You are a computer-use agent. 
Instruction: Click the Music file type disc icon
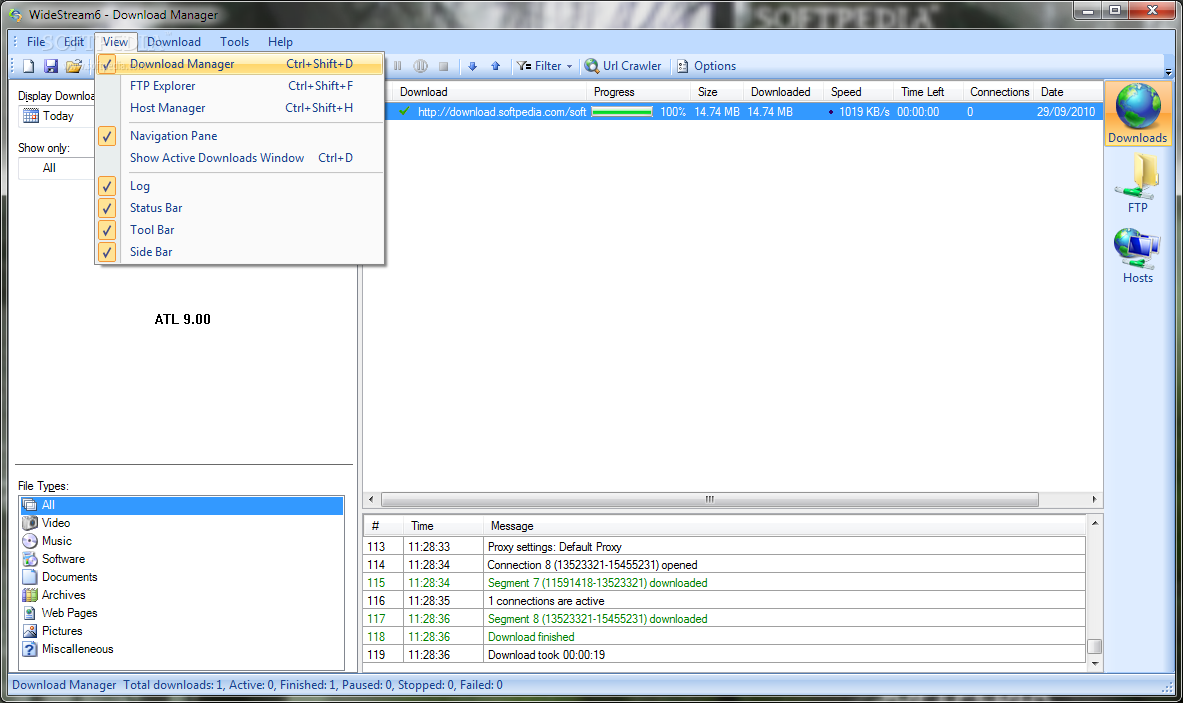pyautogui.click(x=30, y=541)
